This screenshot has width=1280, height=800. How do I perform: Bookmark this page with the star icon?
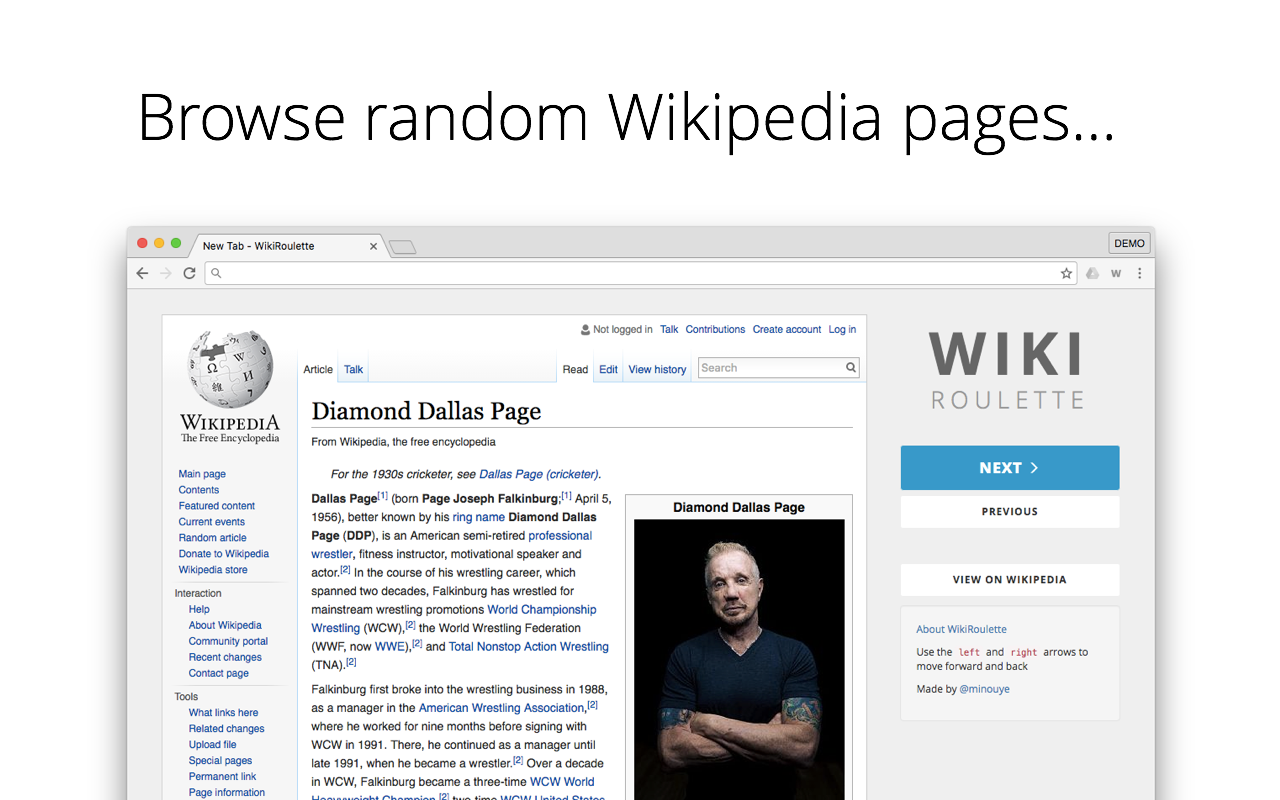pyautogui.click(x=1066, y=273)
